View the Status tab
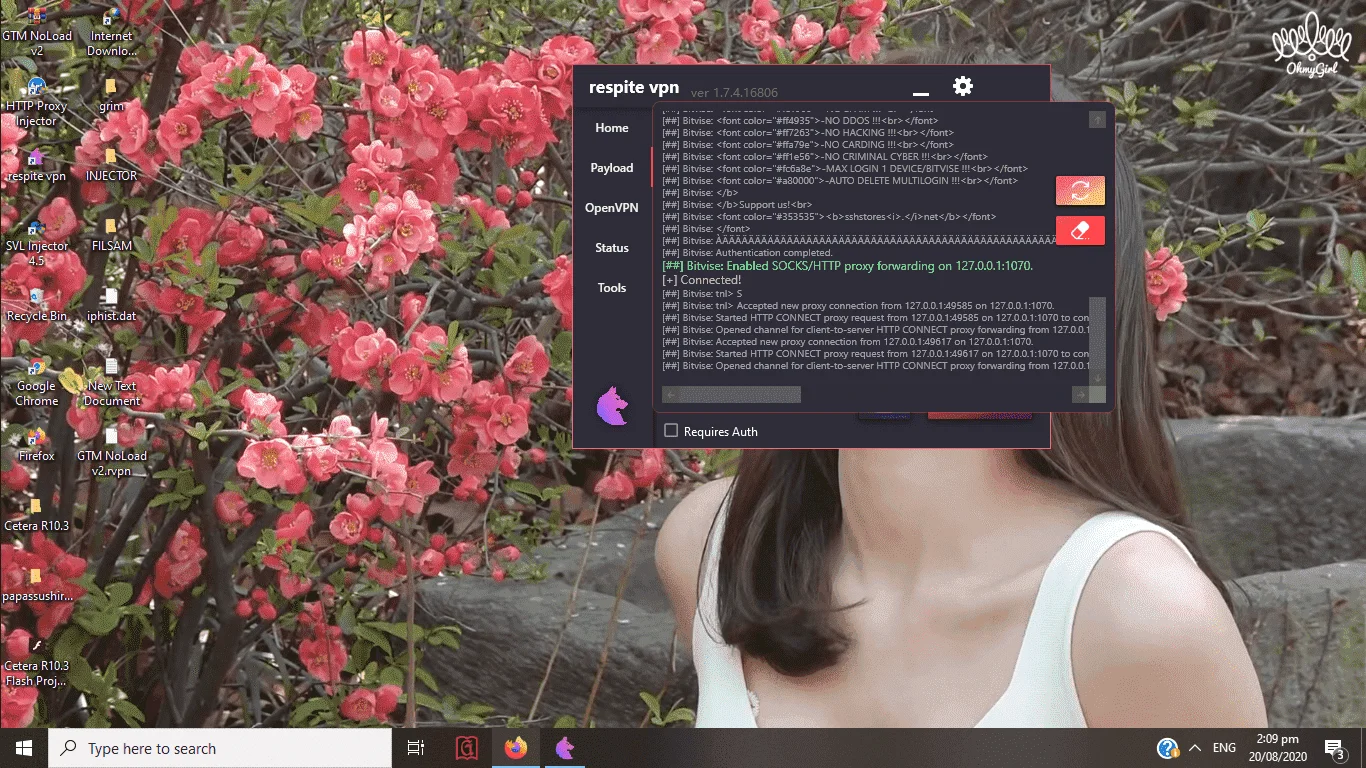 coord(612,248)
